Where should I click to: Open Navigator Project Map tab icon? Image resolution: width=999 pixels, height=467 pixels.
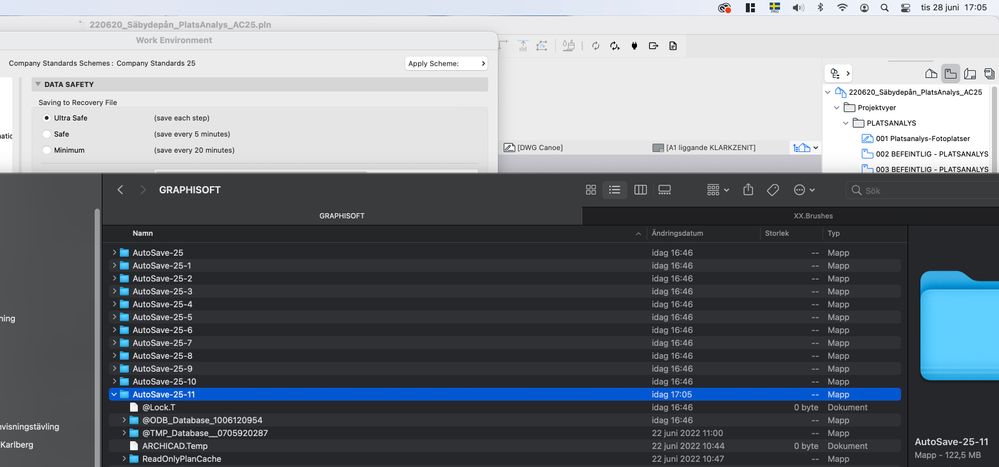[931, 74]
